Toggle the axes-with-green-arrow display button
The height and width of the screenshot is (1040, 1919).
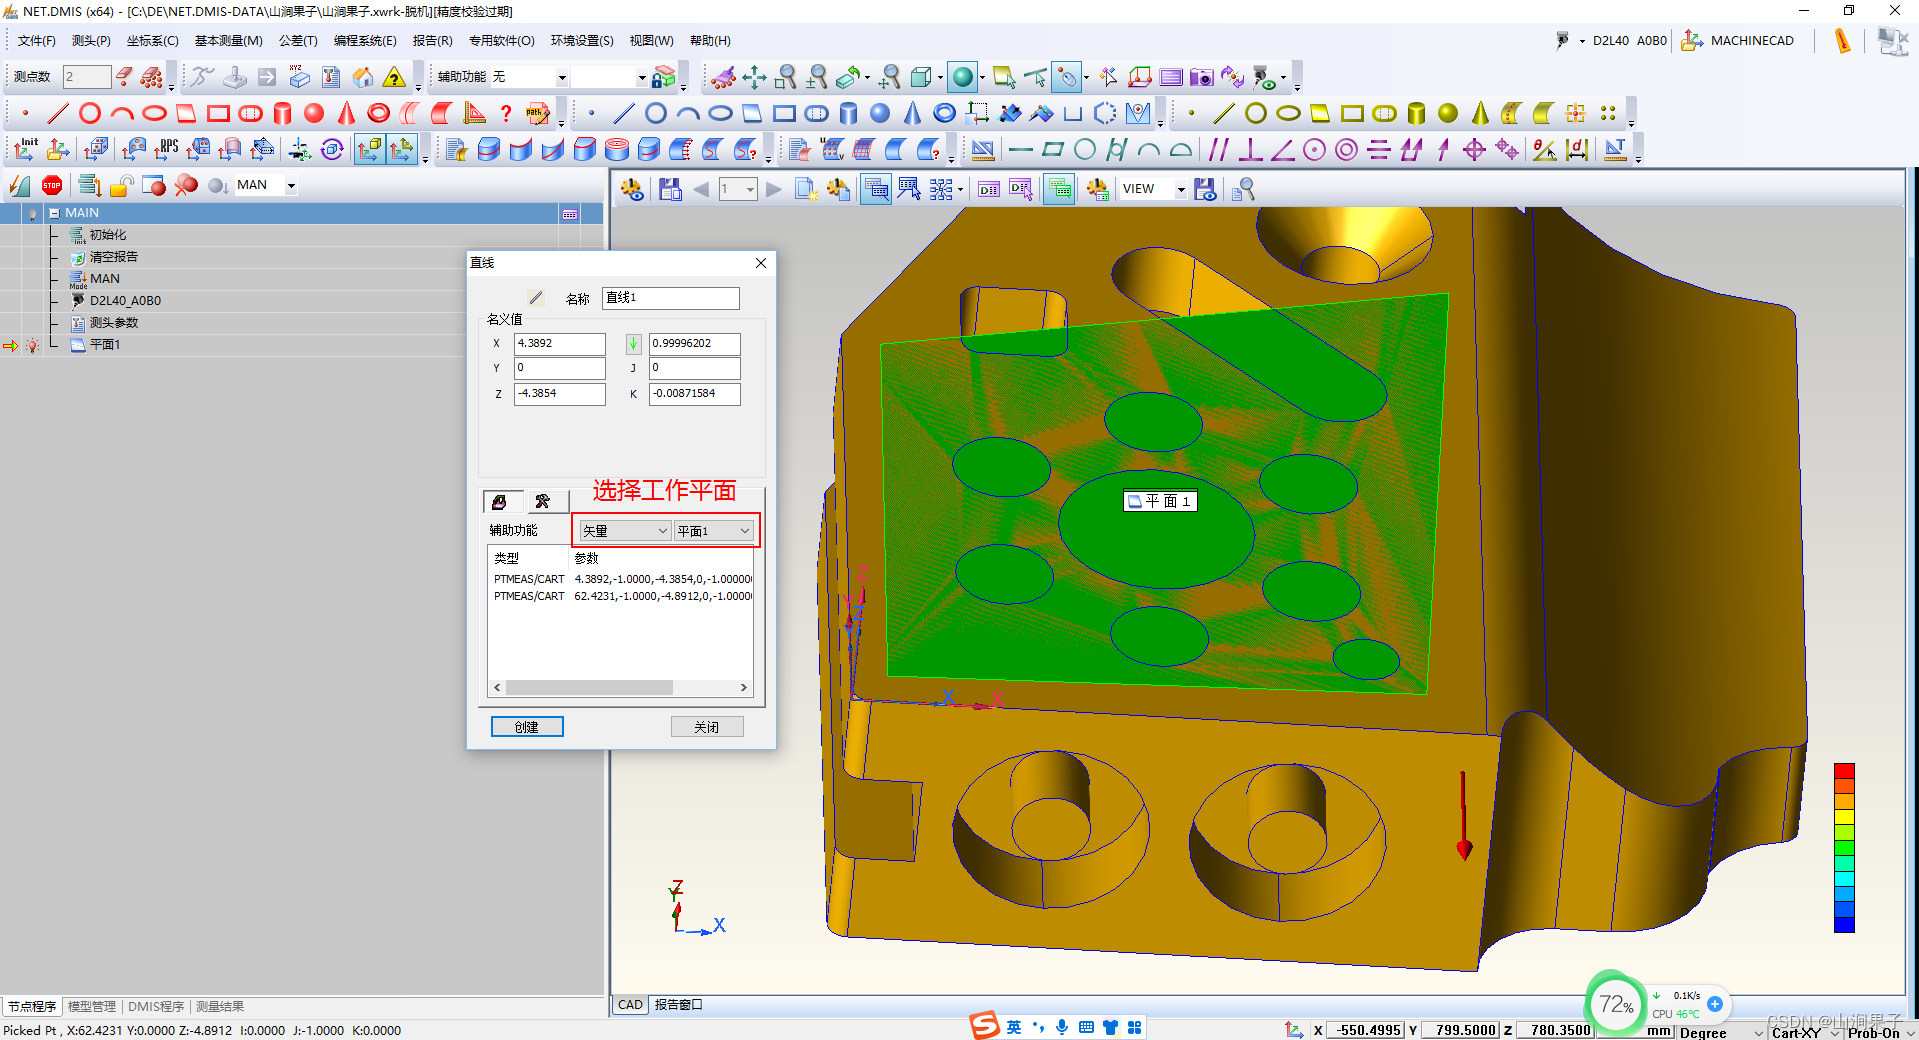[x=401, y=149]
